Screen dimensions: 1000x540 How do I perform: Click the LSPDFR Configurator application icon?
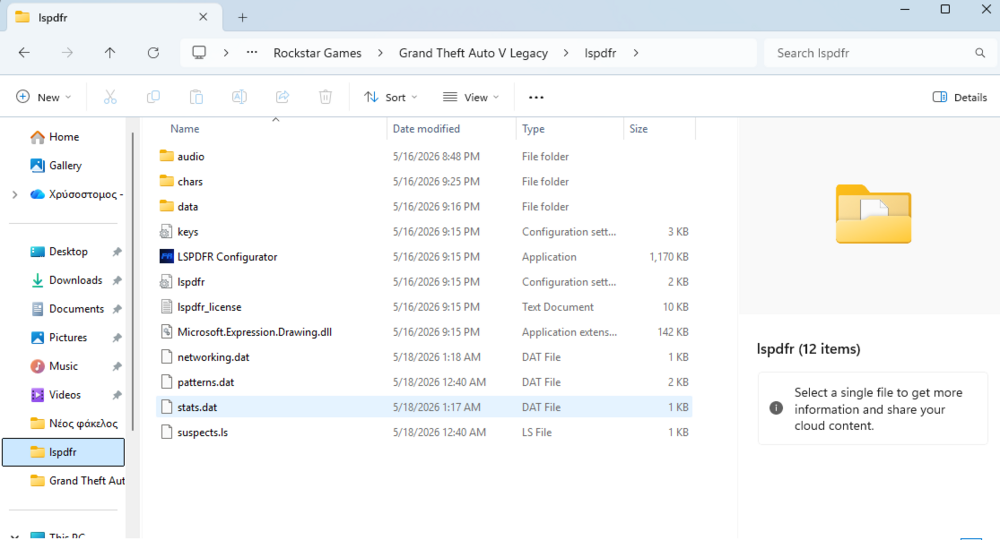coord(166,256)
